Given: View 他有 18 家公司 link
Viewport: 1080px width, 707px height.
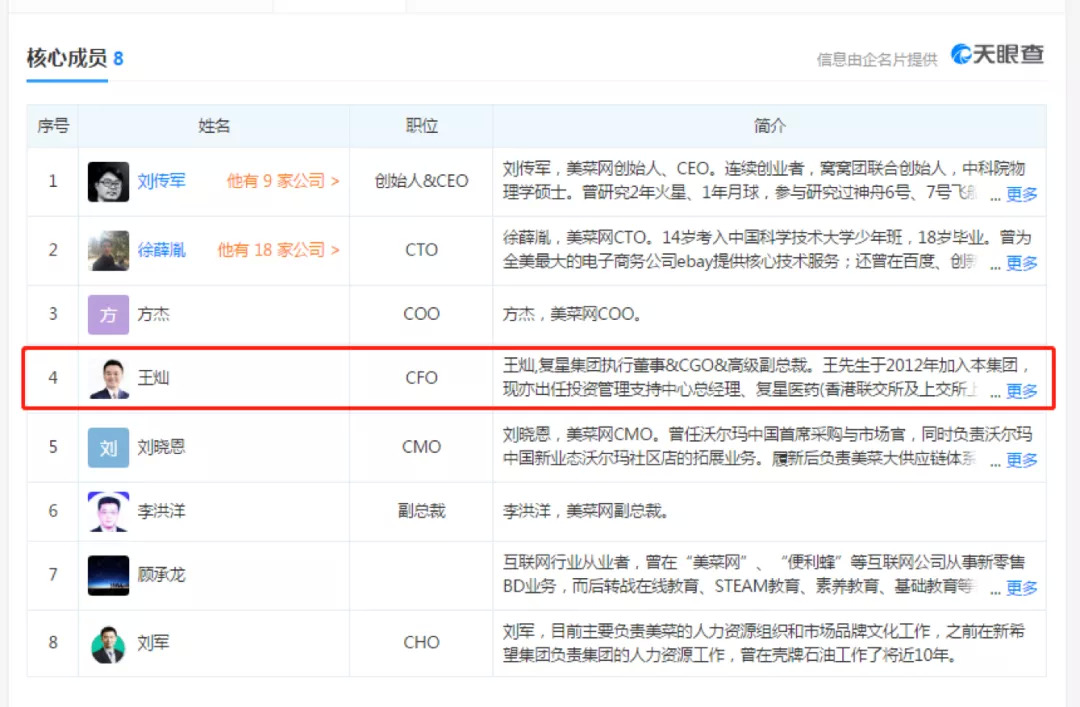Looking at the screenshot, I should (x=278, y=249).
